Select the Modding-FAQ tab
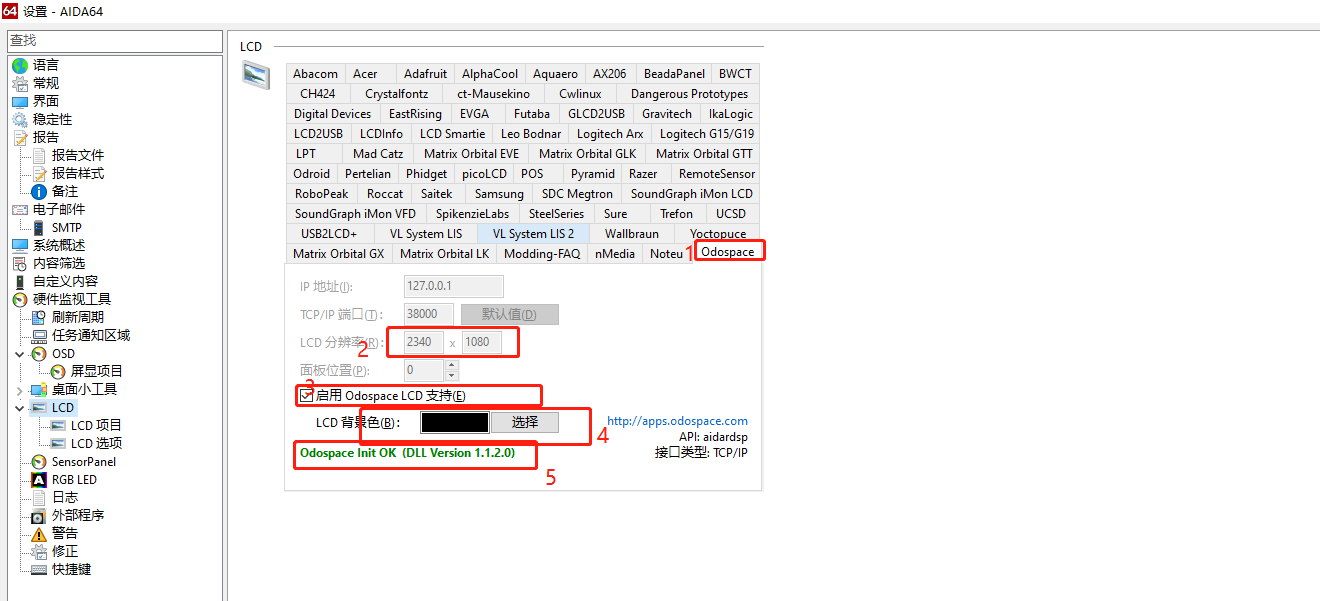Screen dimensions: 1320x601 coord(542,253)
